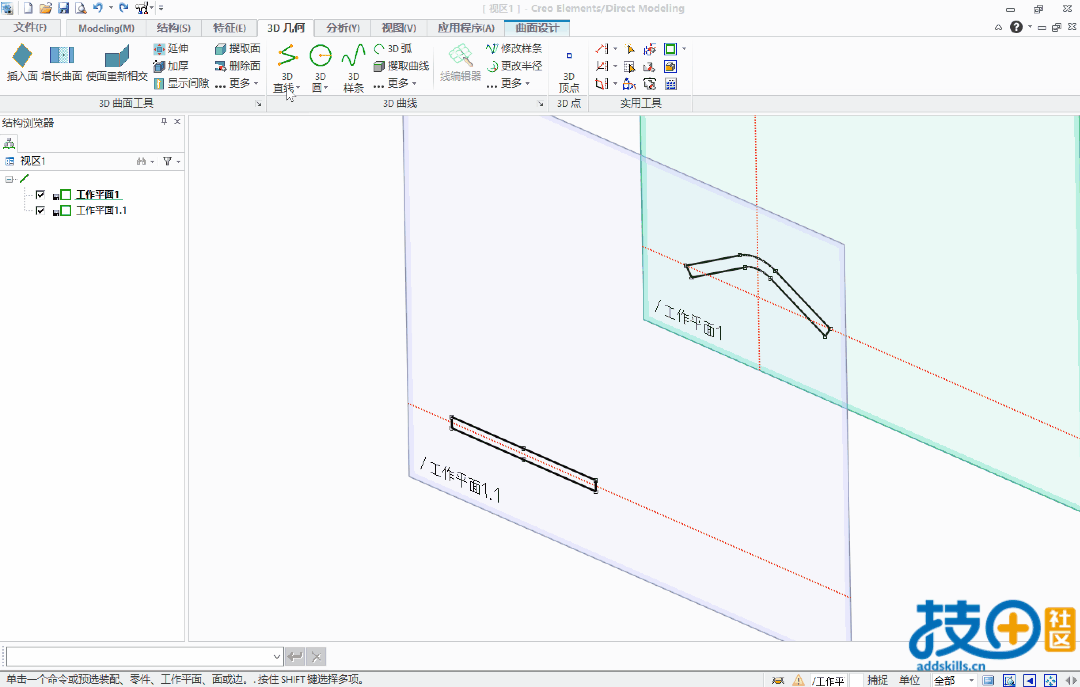Click the structure tree tab icon in 结构浏览器
This screenshot has width=1080, height=687.
9,143
